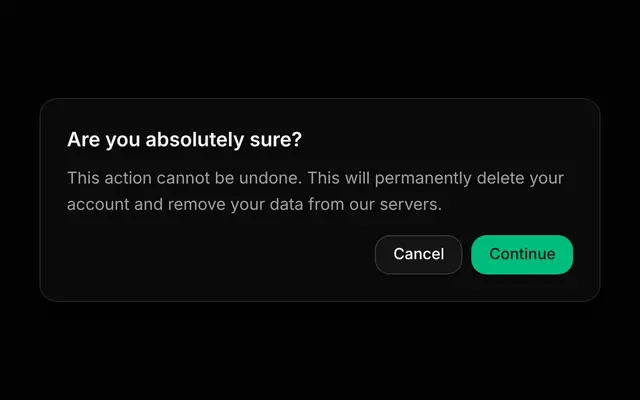Click the black backdrop below the dialog

coord(320,351)
